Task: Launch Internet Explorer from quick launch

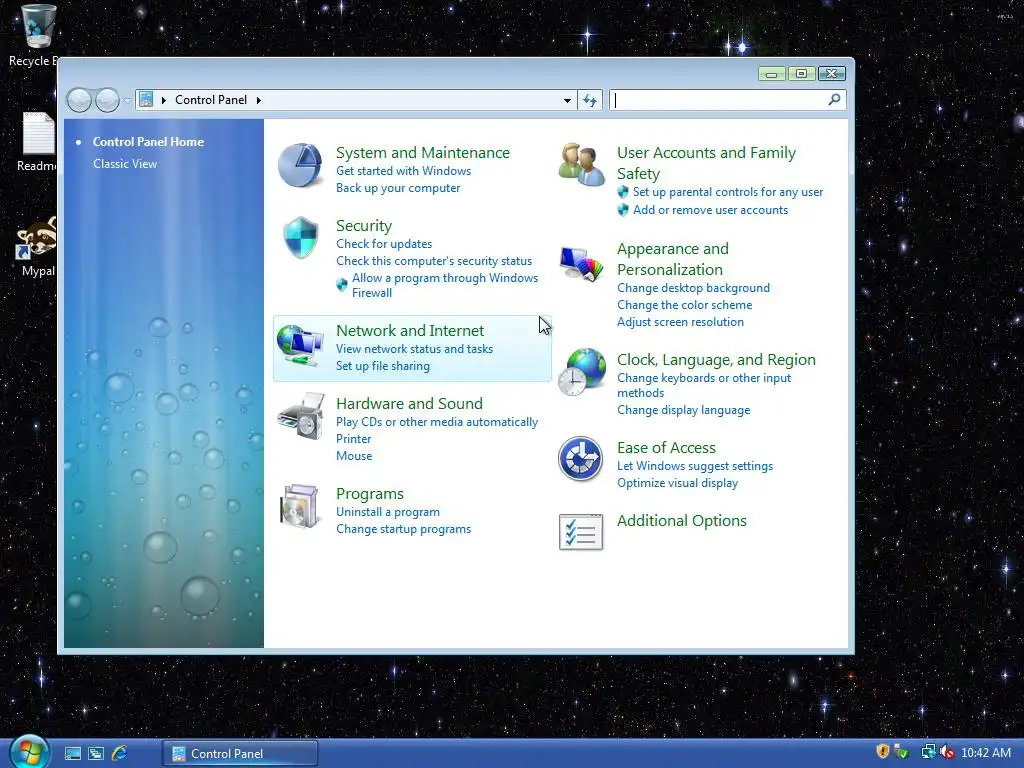Action: [x=120, y=753]
